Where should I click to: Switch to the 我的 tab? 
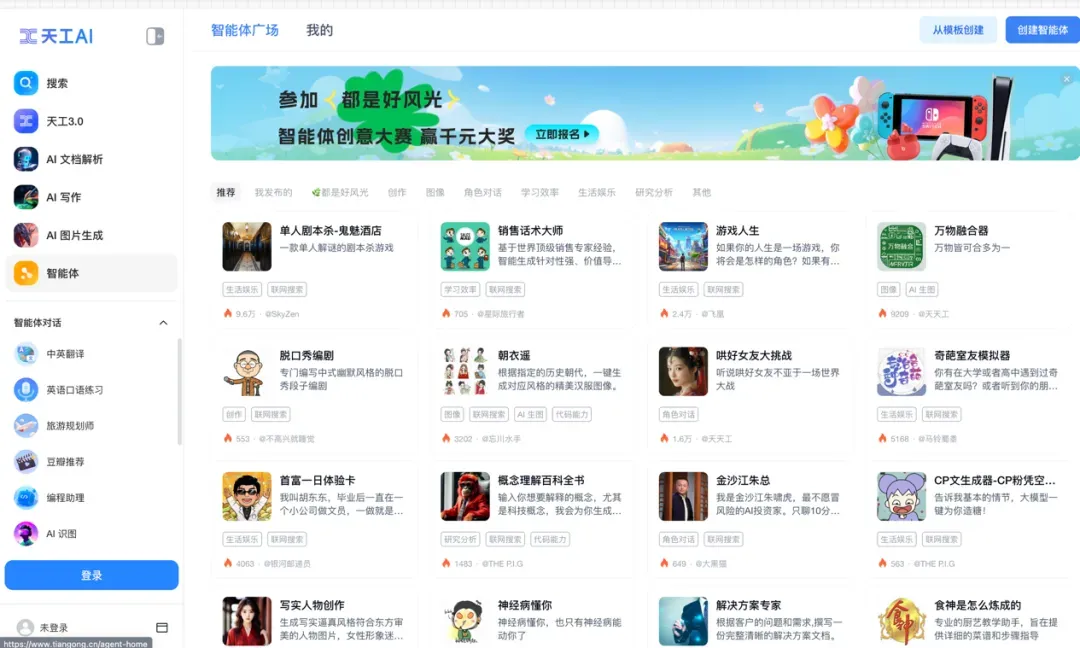click(x=320, y=30)
